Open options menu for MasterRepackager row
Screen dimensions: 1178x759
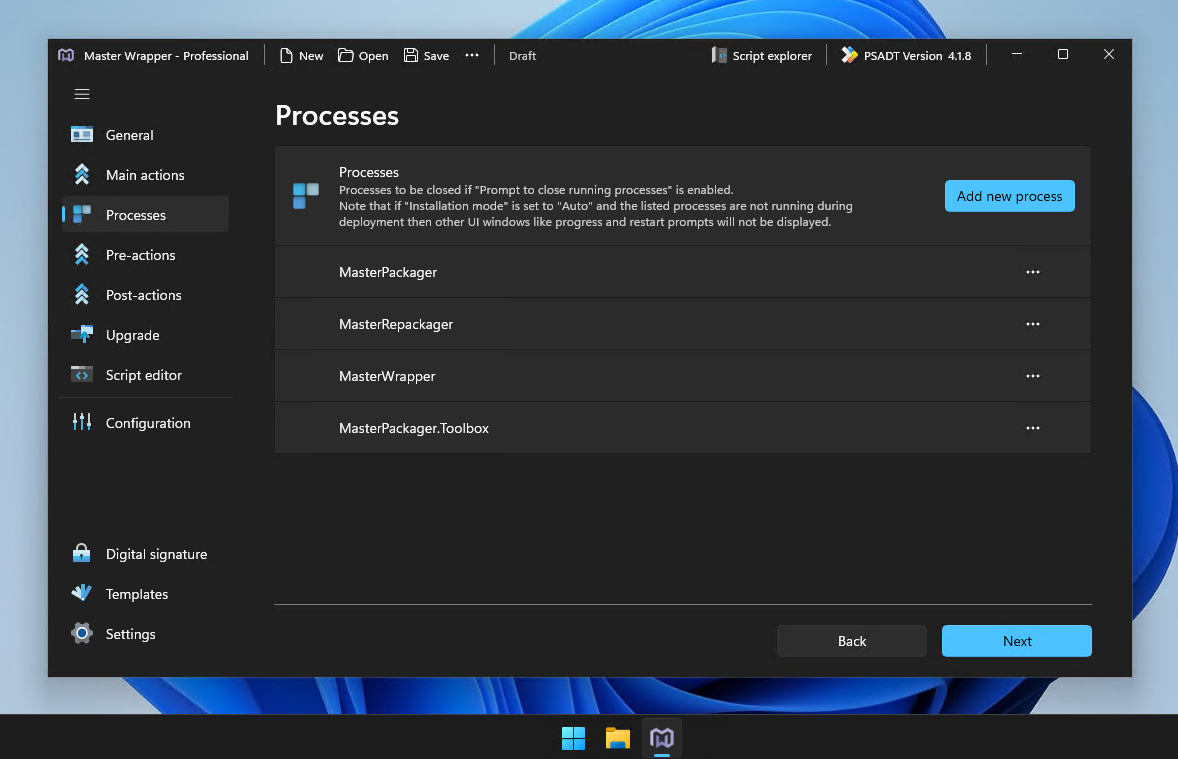pos(1033,324)
